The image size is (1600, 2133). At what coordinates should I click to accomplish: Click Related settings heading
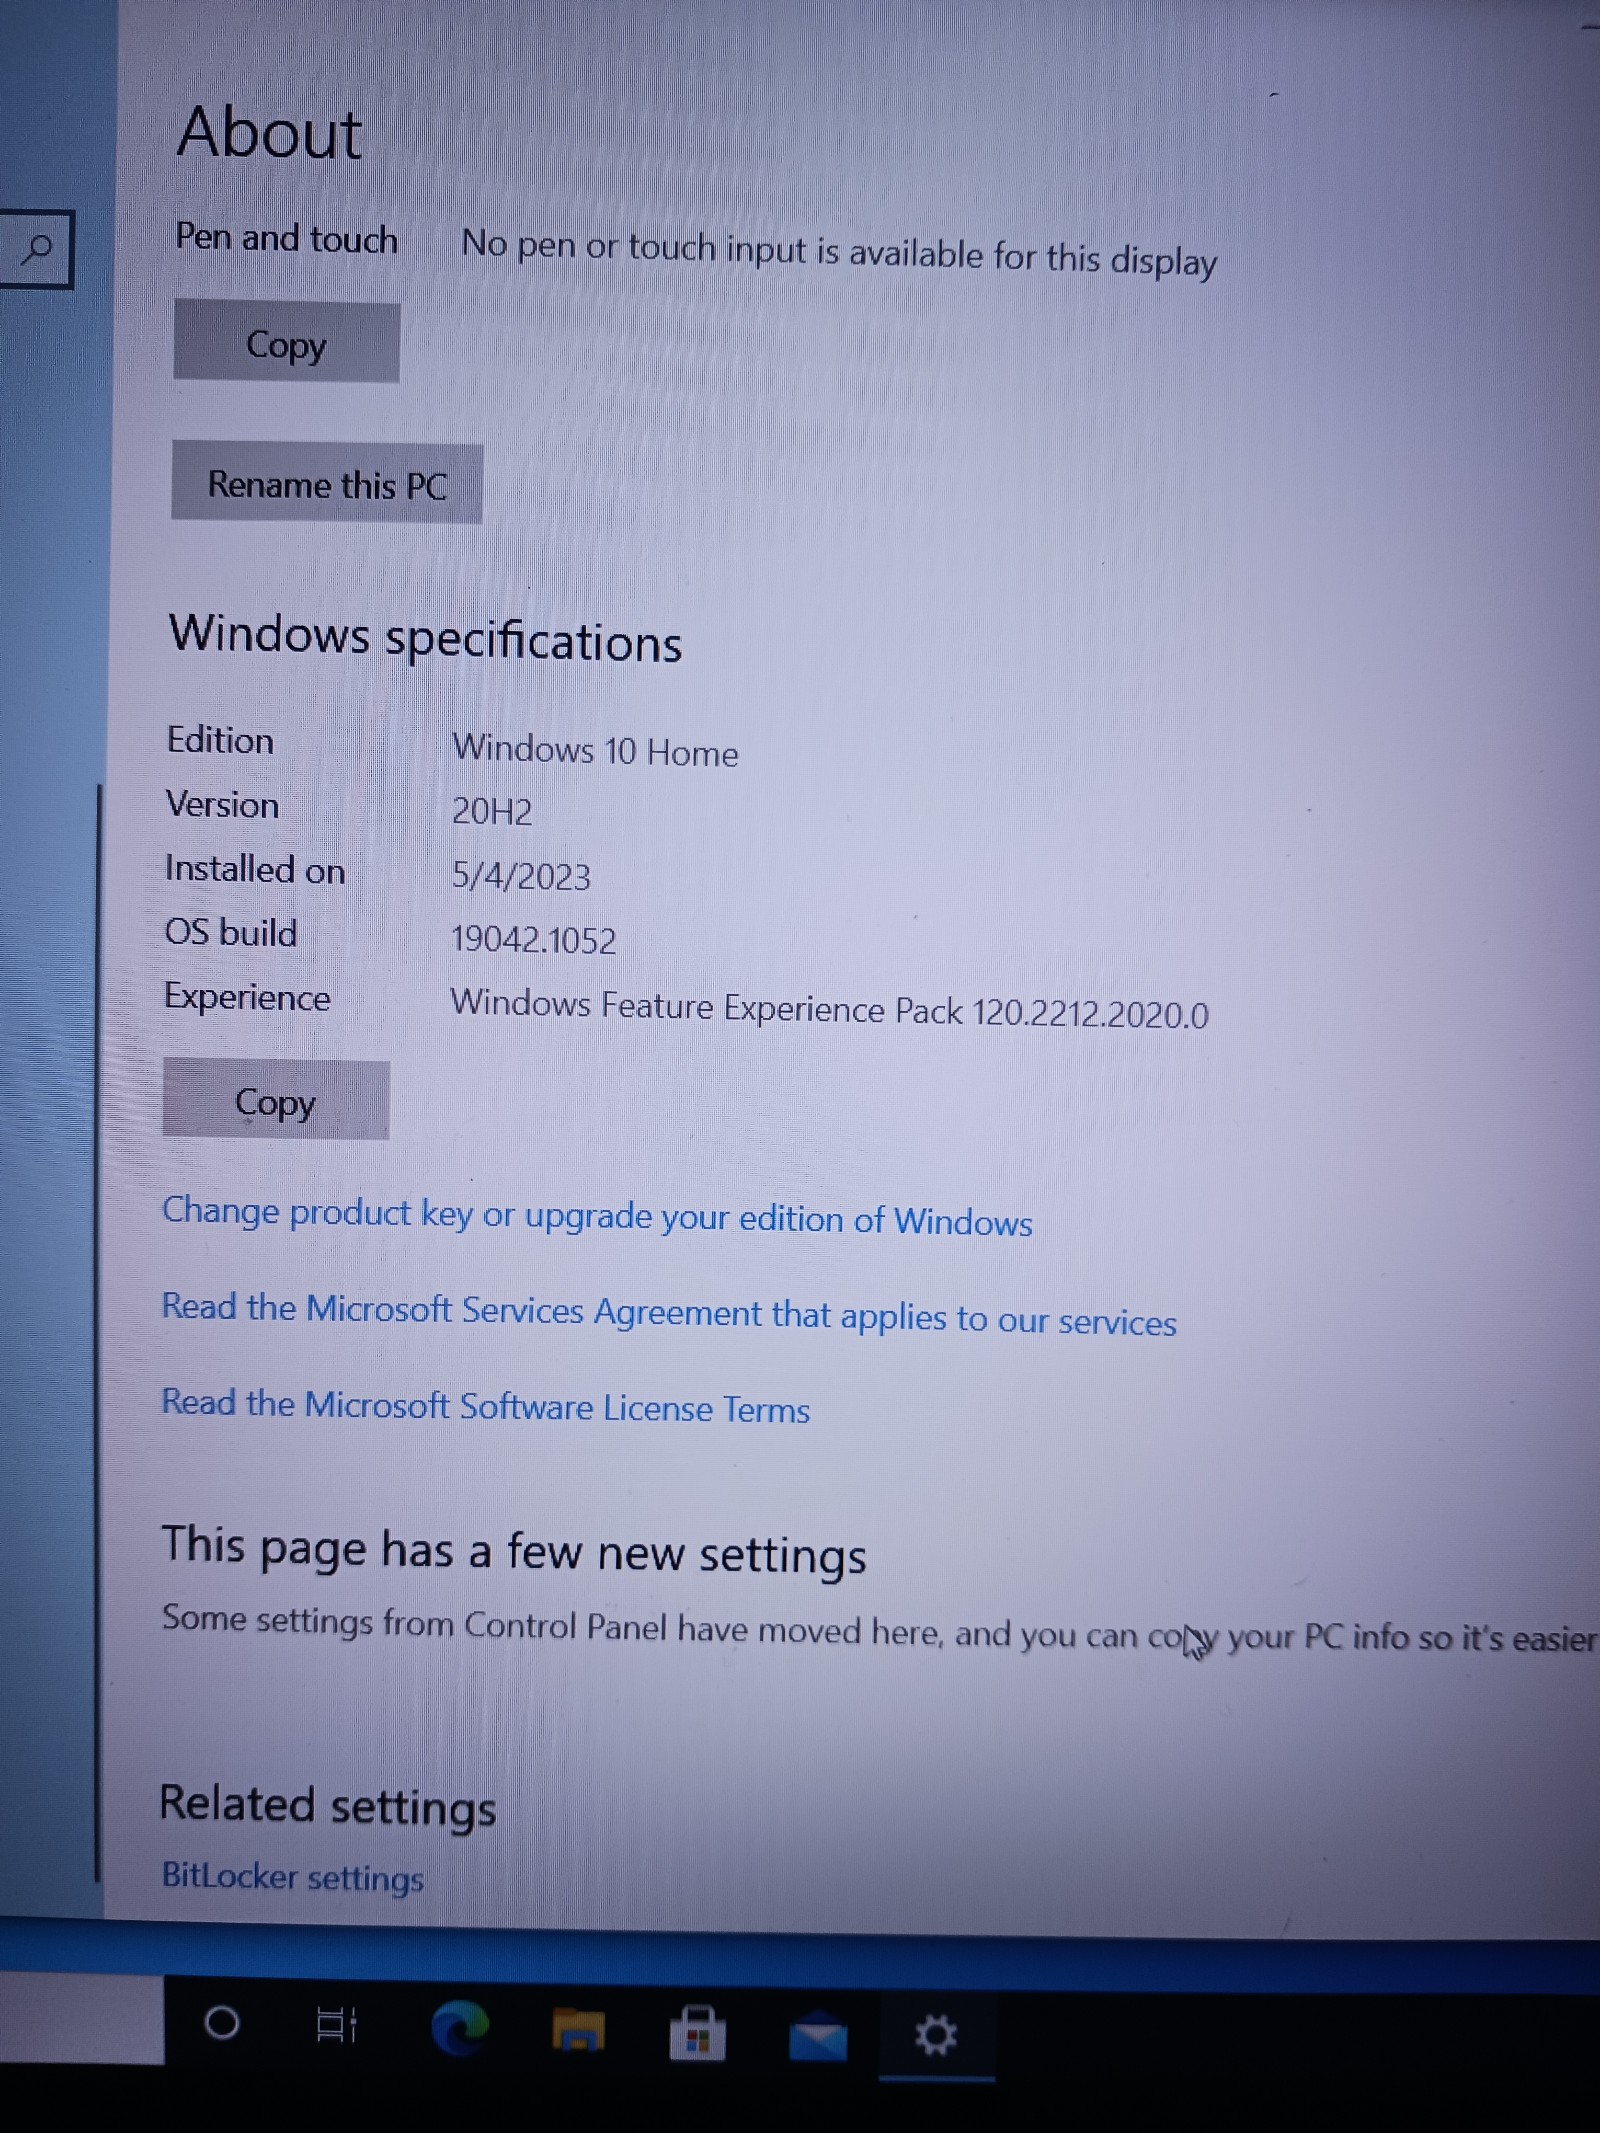327,1807
